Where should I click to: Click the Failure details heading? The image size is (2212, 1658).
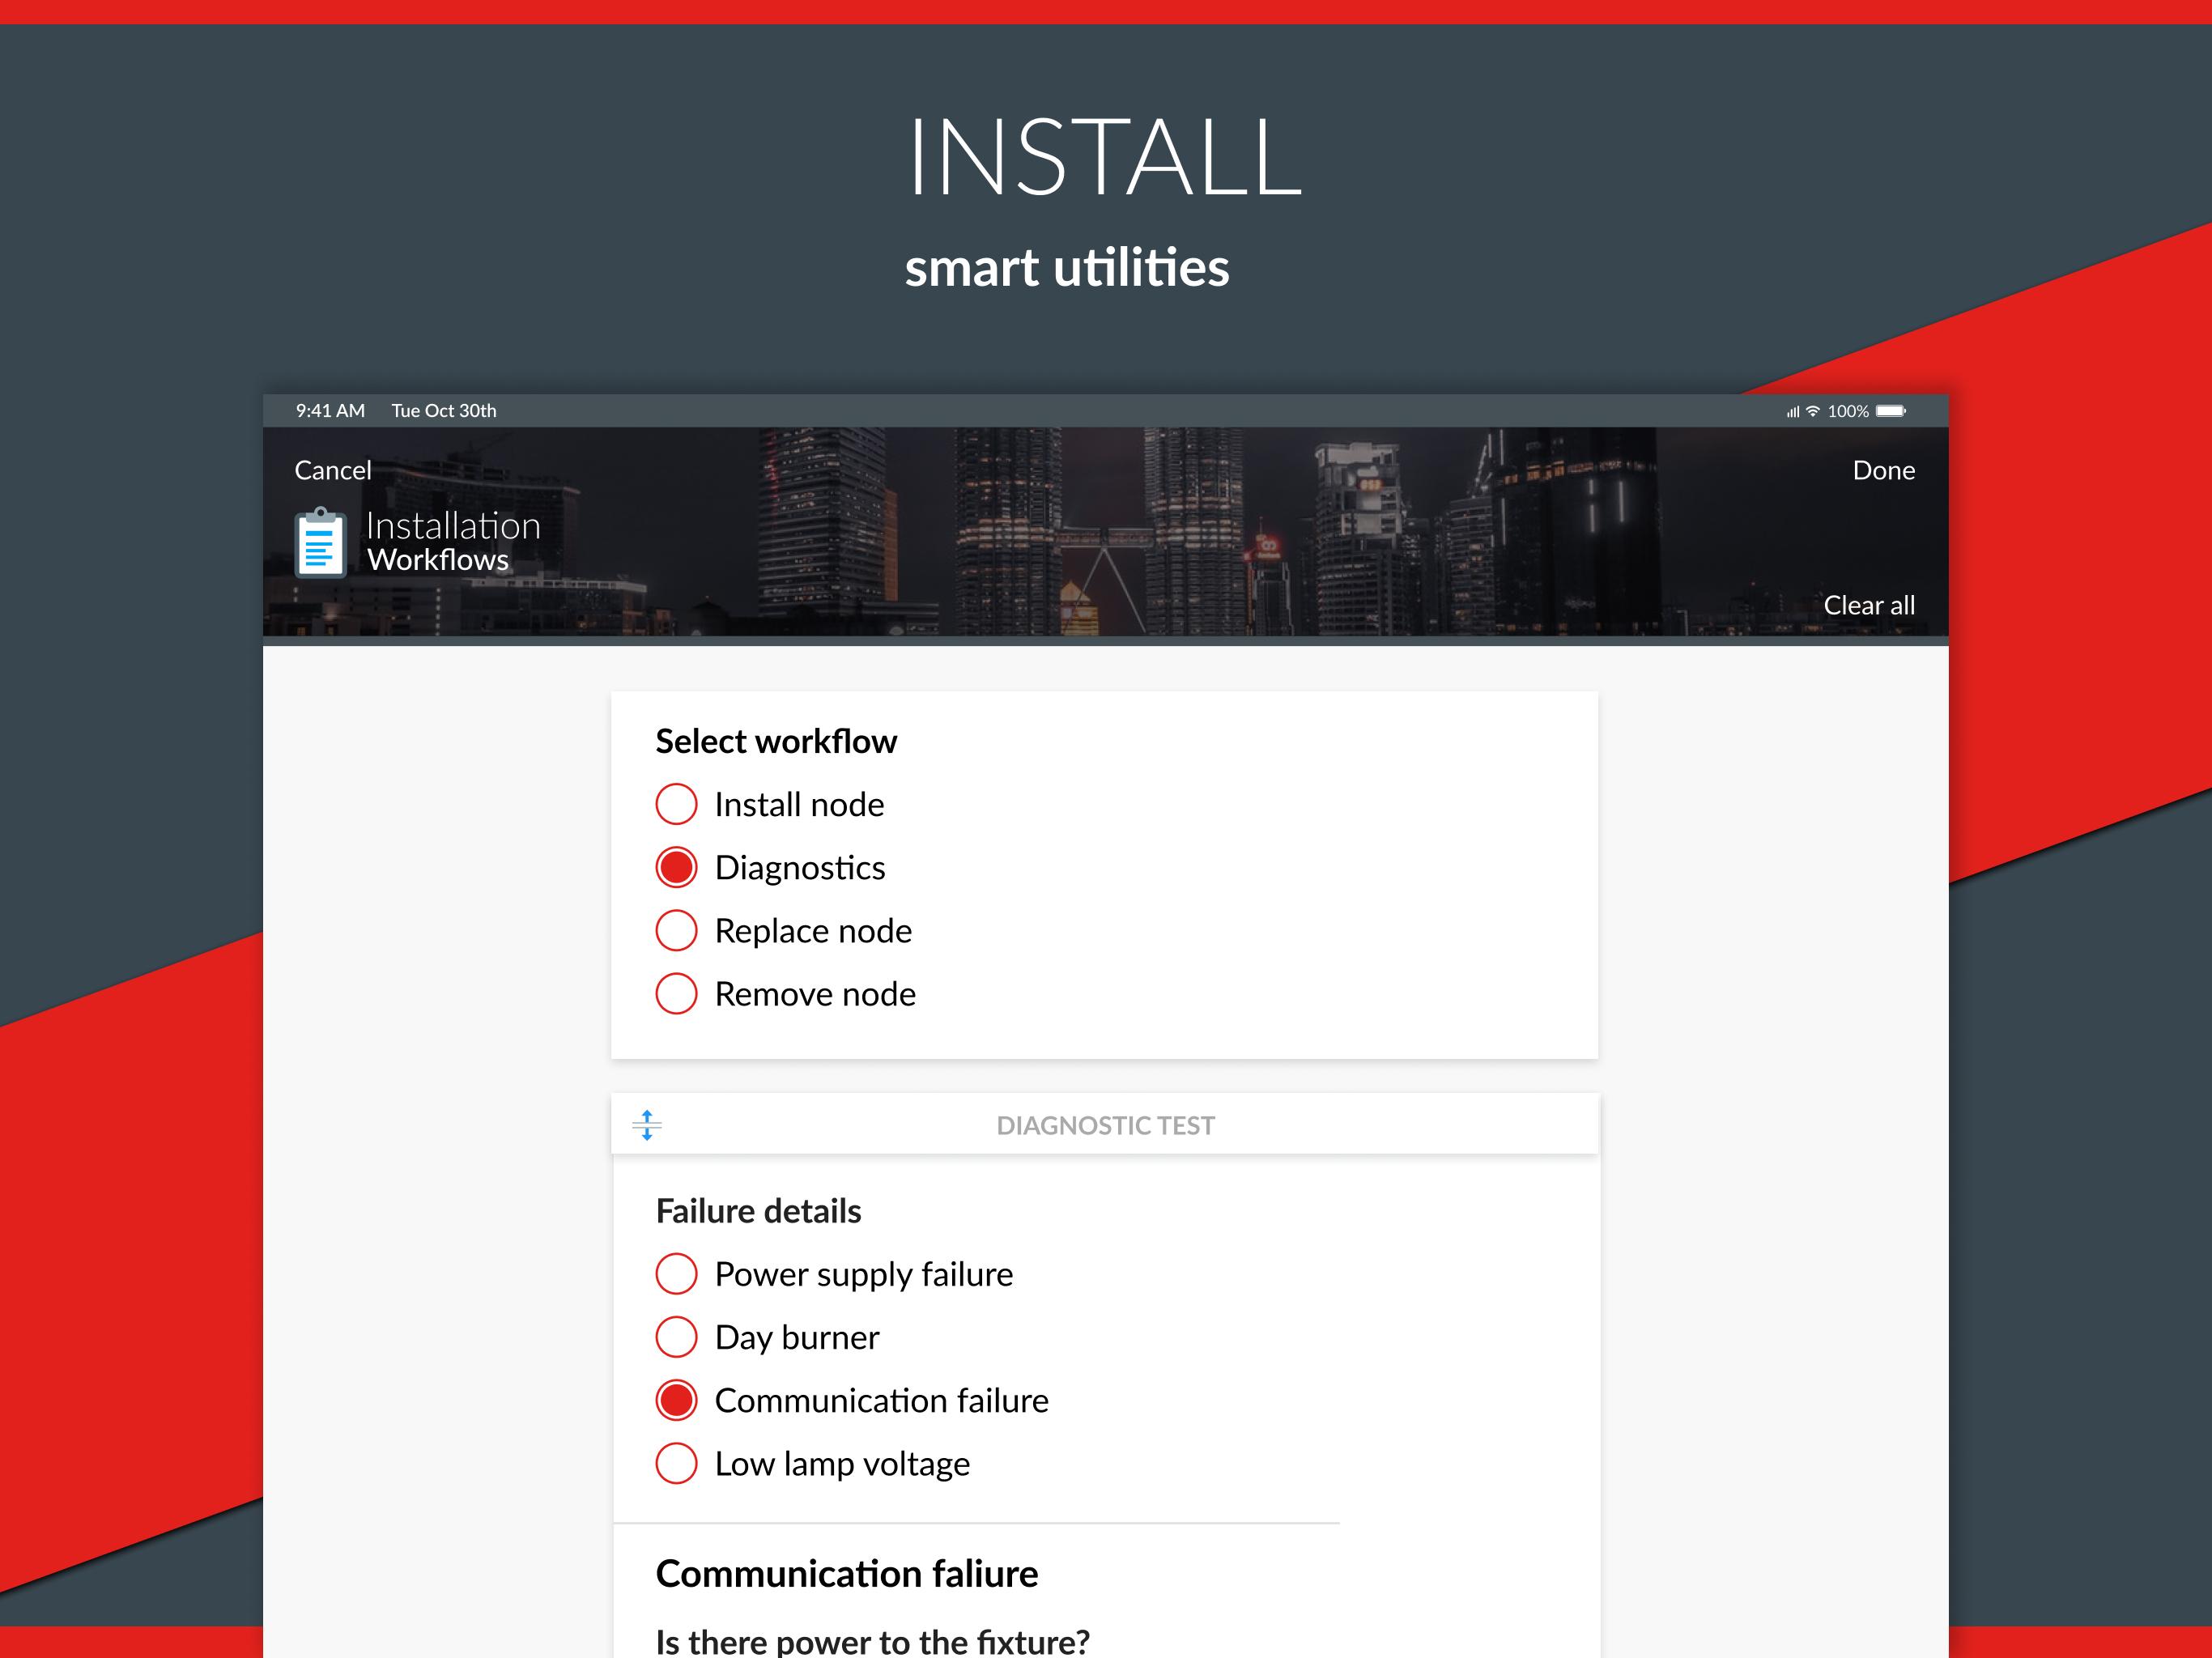(x=758, y=1211)
